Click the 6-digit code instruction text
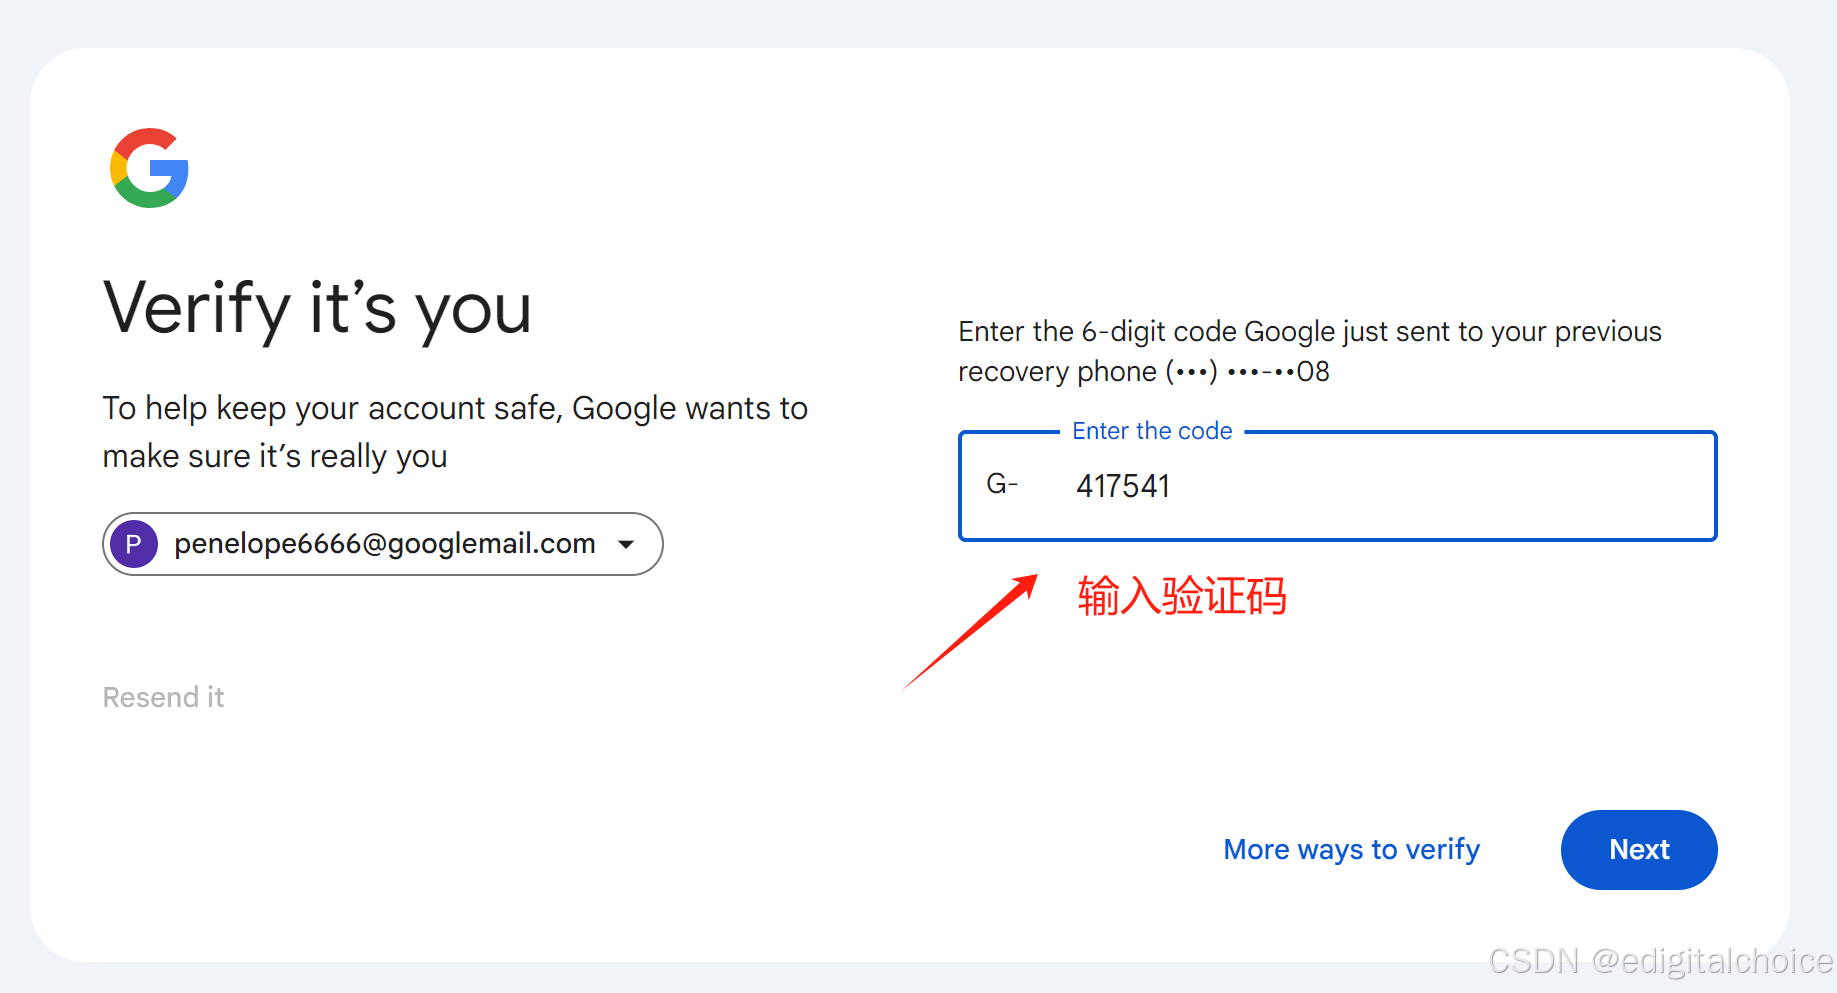The height and width of the screenshot is (993, 1837). (x=1310, y=351)
